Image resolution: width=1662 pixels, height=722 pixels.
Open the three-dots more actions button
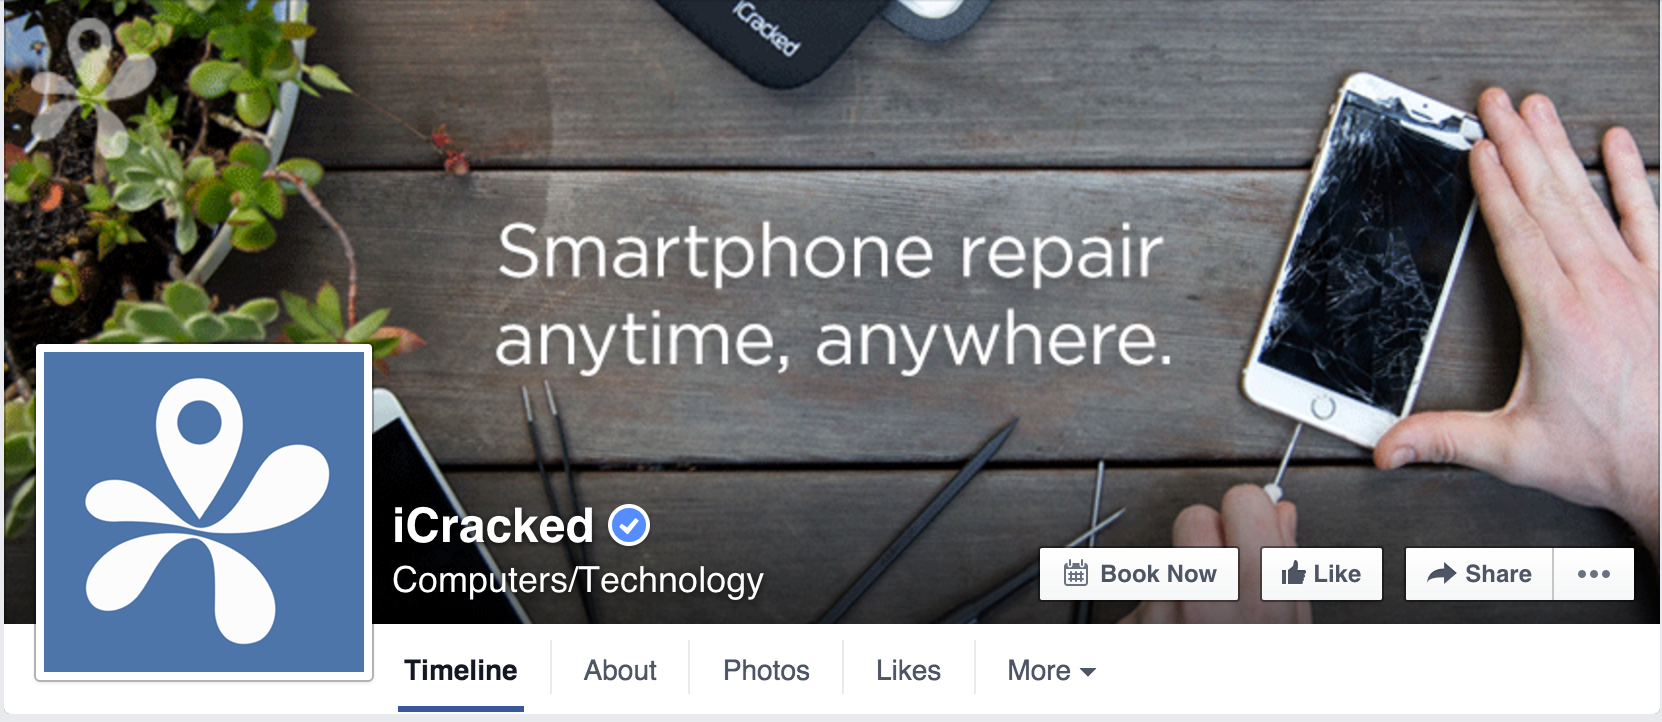coord(1594,574)
